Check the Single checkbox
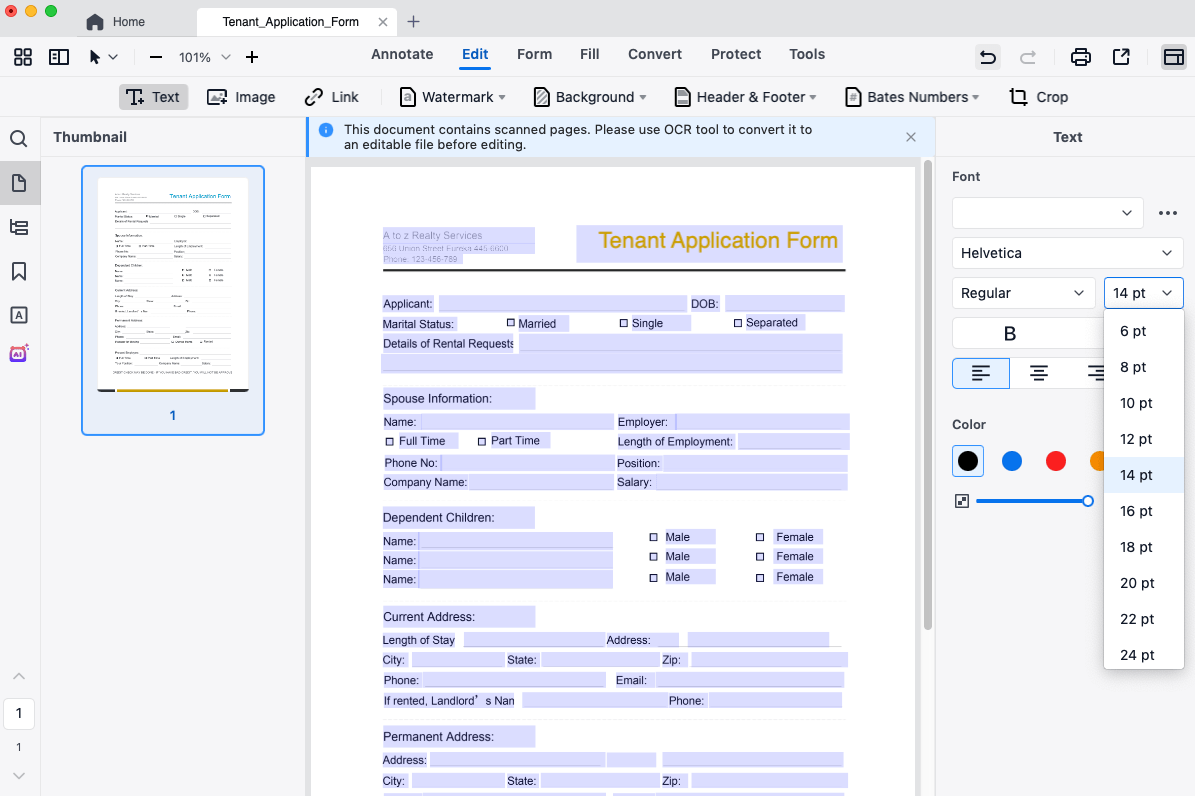Screen dimensions: 1195x796 tap(623, 323)
